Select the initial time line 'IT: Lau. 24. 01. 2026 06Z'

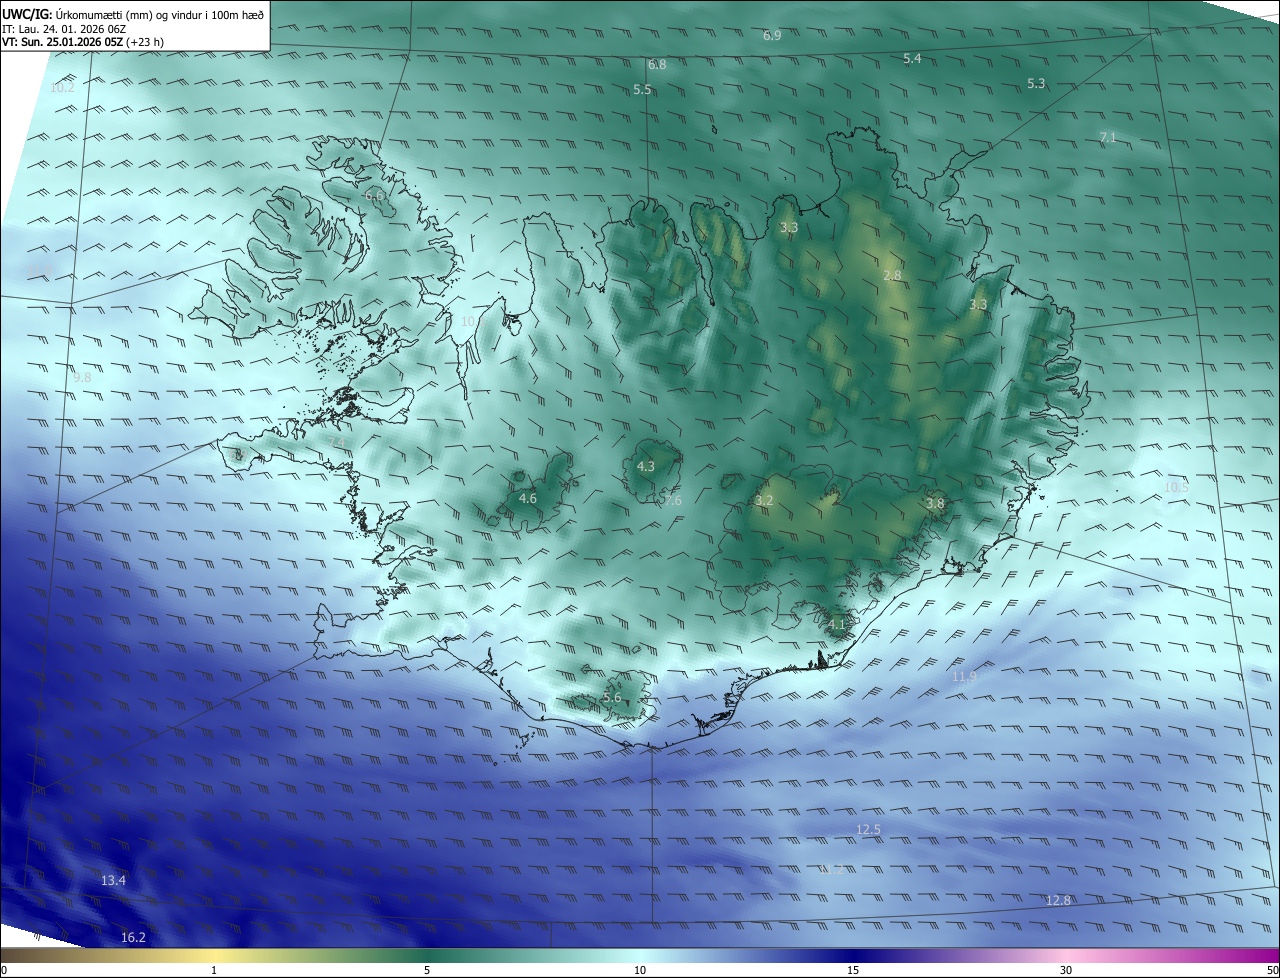point(63,29)
